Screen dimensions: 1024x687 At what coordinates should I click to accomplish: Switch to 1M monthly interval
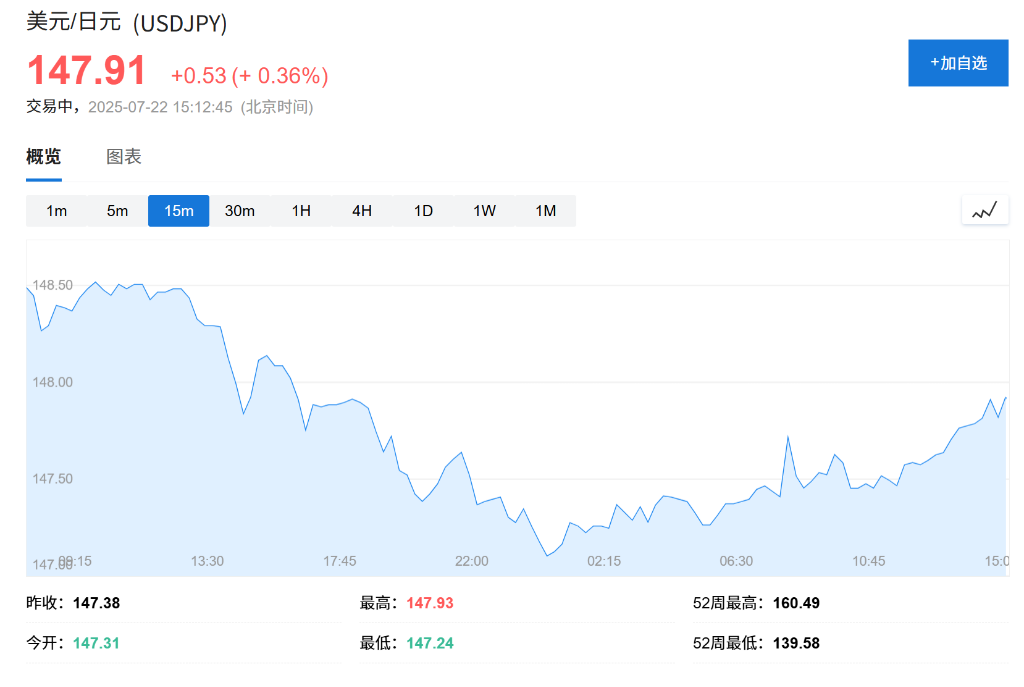tap(545, 211)
